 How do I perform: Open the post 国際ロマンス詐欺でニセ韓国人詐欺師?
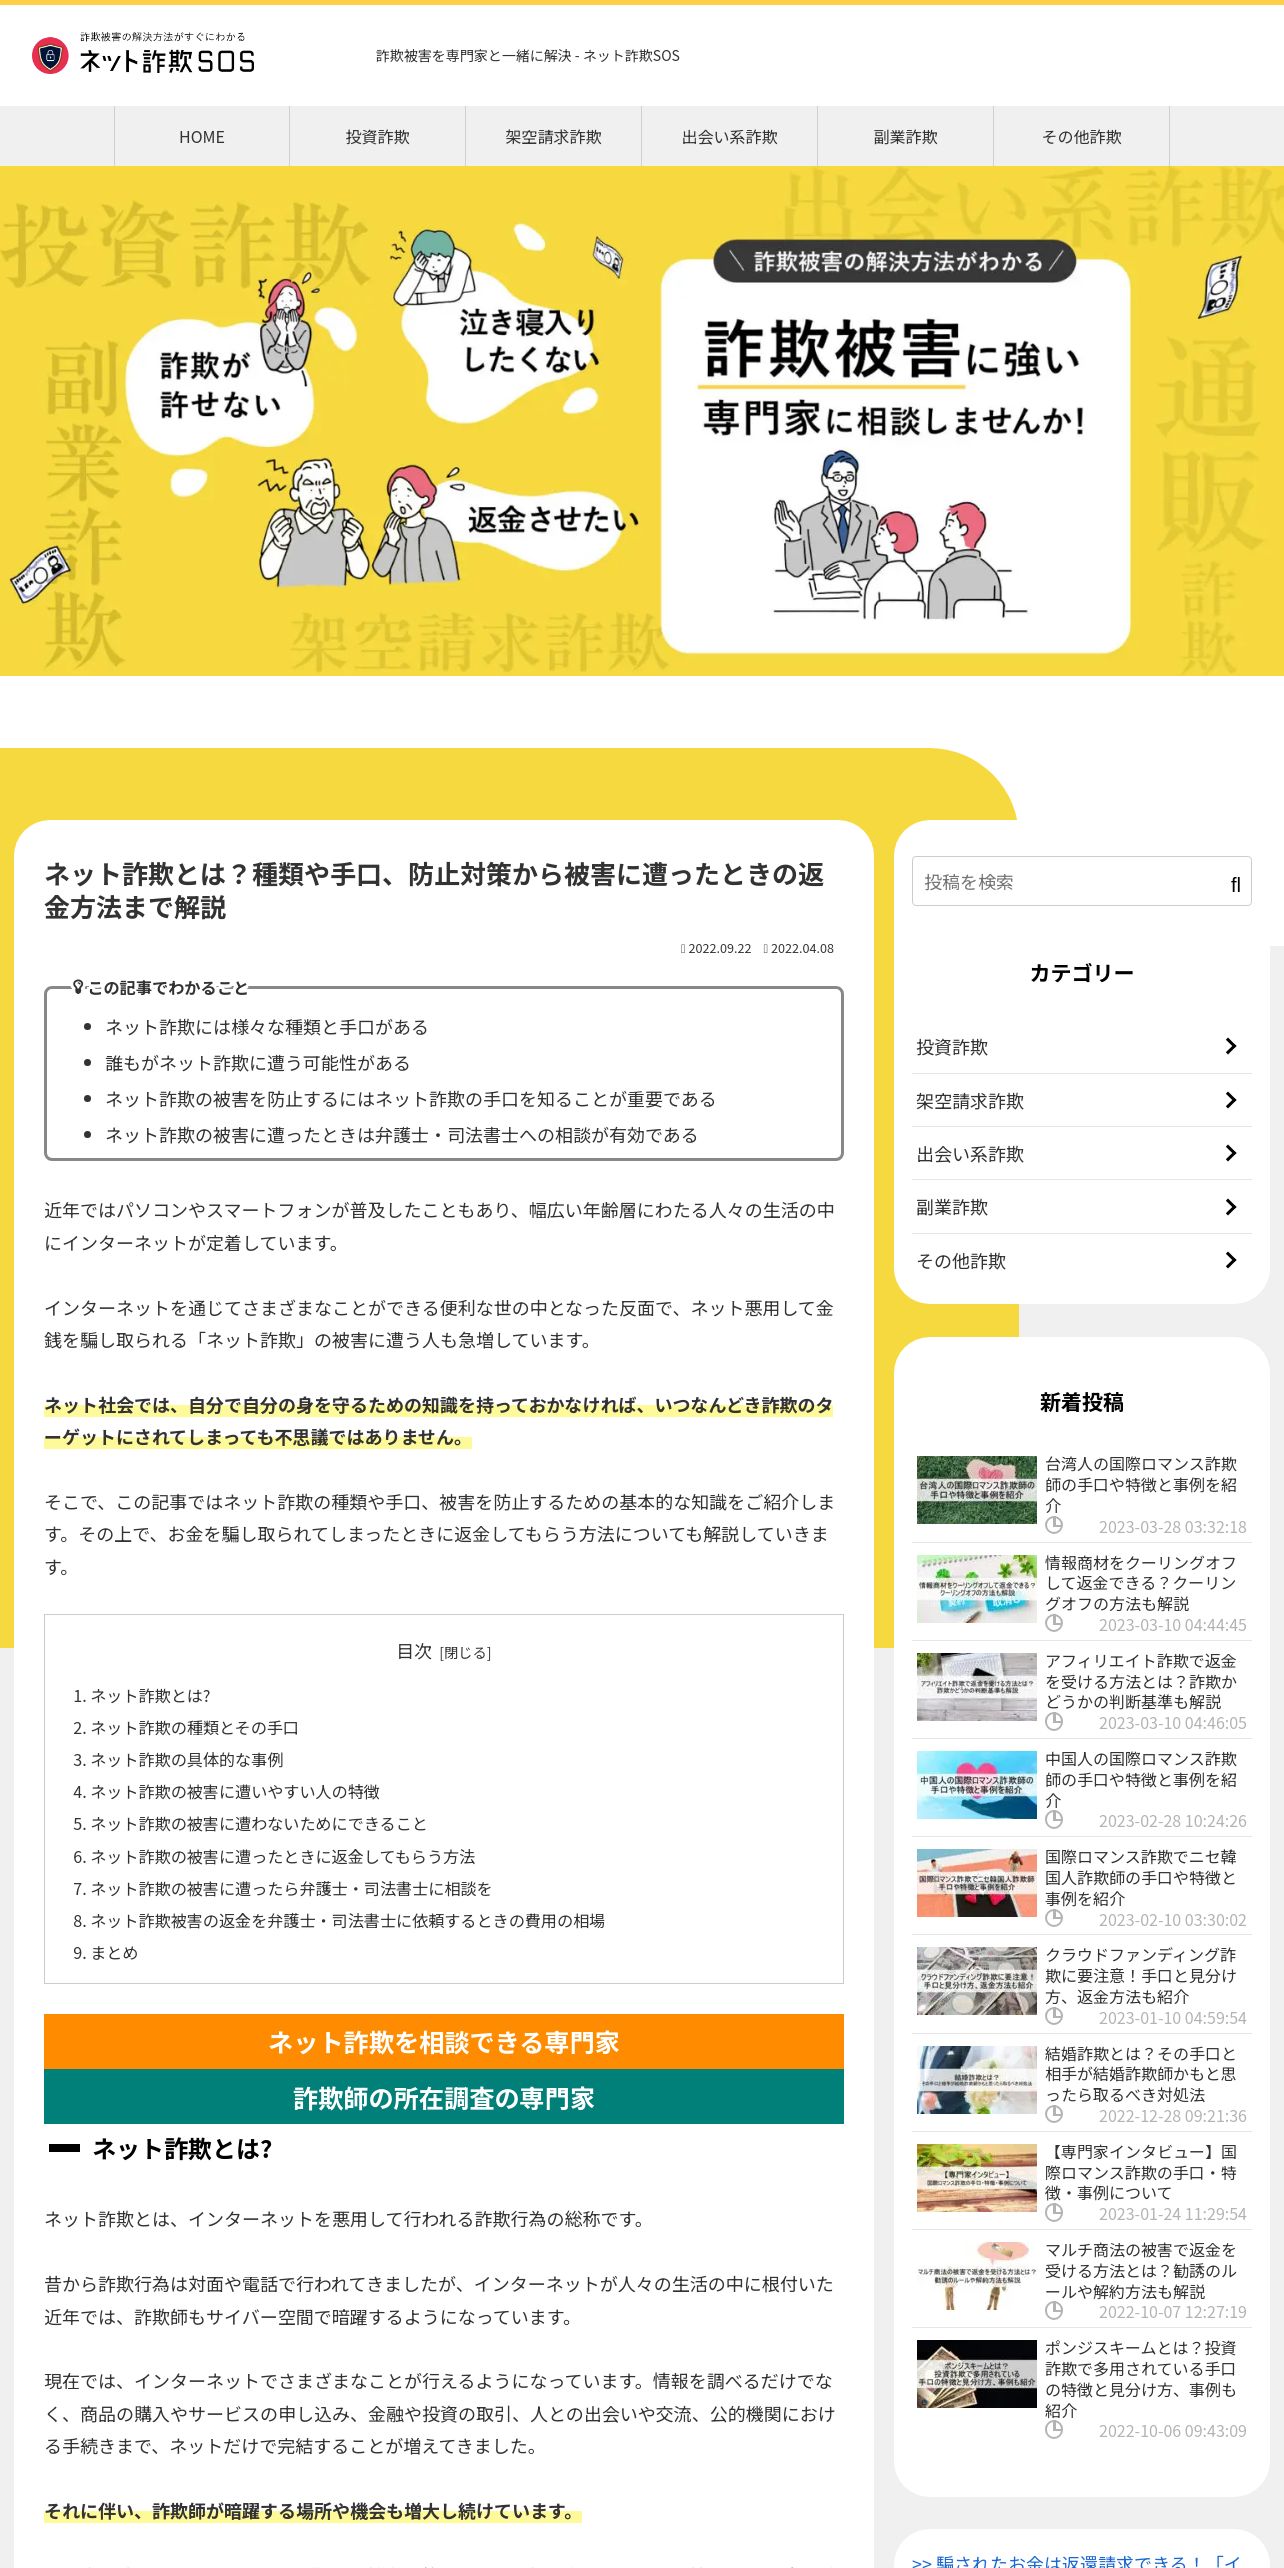click(1141, 1878)
